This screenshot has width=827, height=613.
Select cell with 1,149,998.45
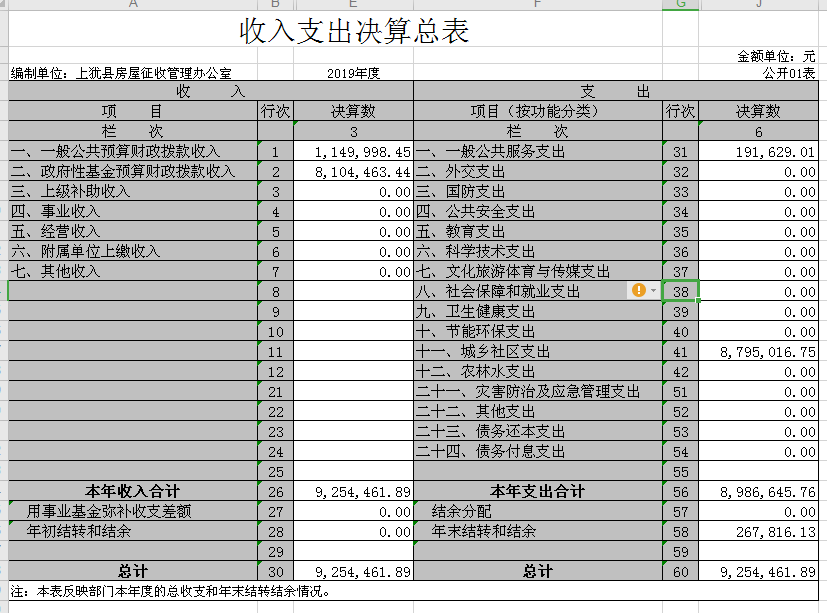point(353,151)
